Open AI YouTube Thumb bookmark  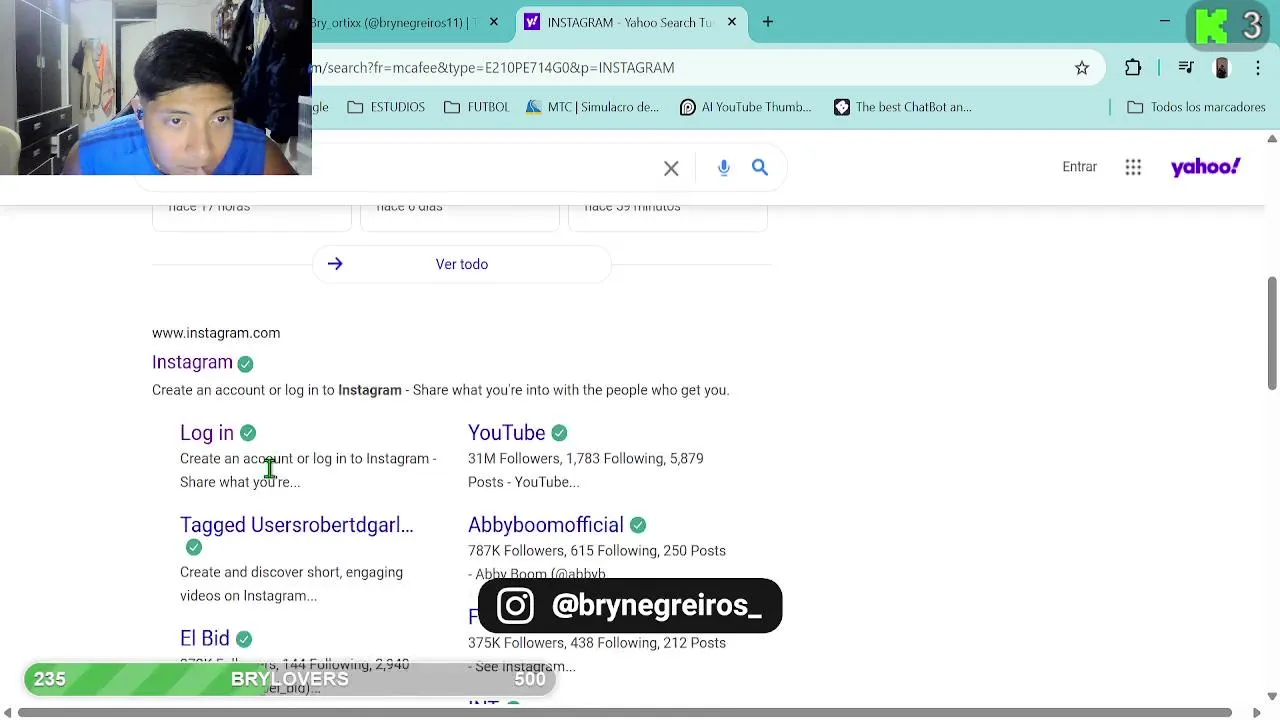click(x=745, y=107)
